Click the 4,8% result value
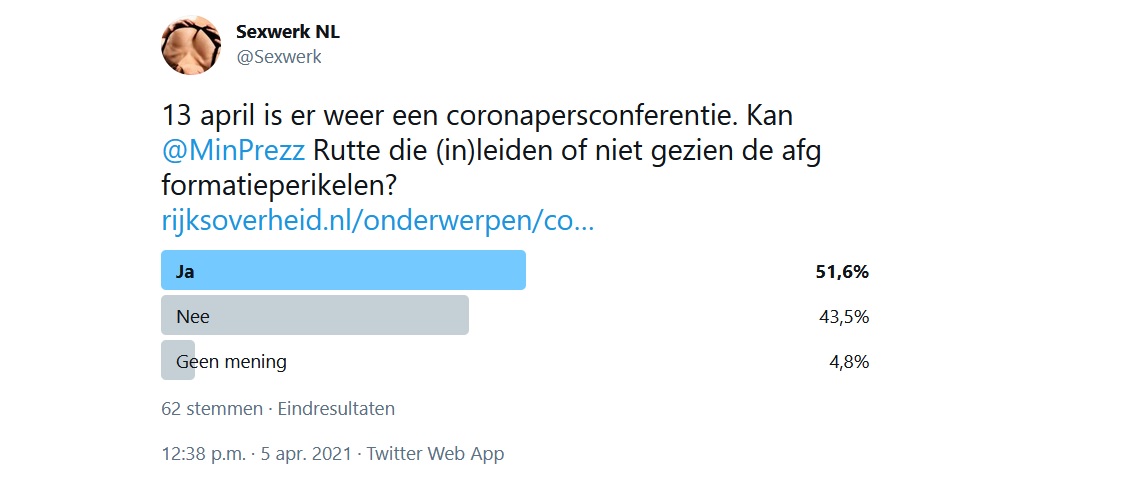This screenshot has height=481, width=1140. pyautogui.click(x=847, y=362)
